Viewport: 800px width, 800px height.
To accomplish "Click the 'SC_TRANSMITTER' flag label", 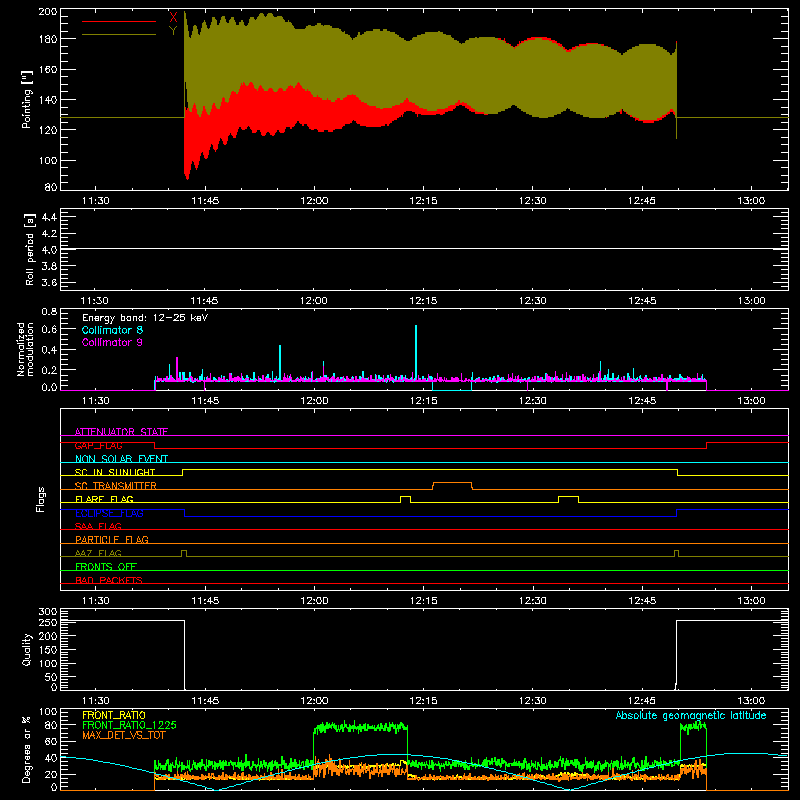I will [x=116, y=485].
